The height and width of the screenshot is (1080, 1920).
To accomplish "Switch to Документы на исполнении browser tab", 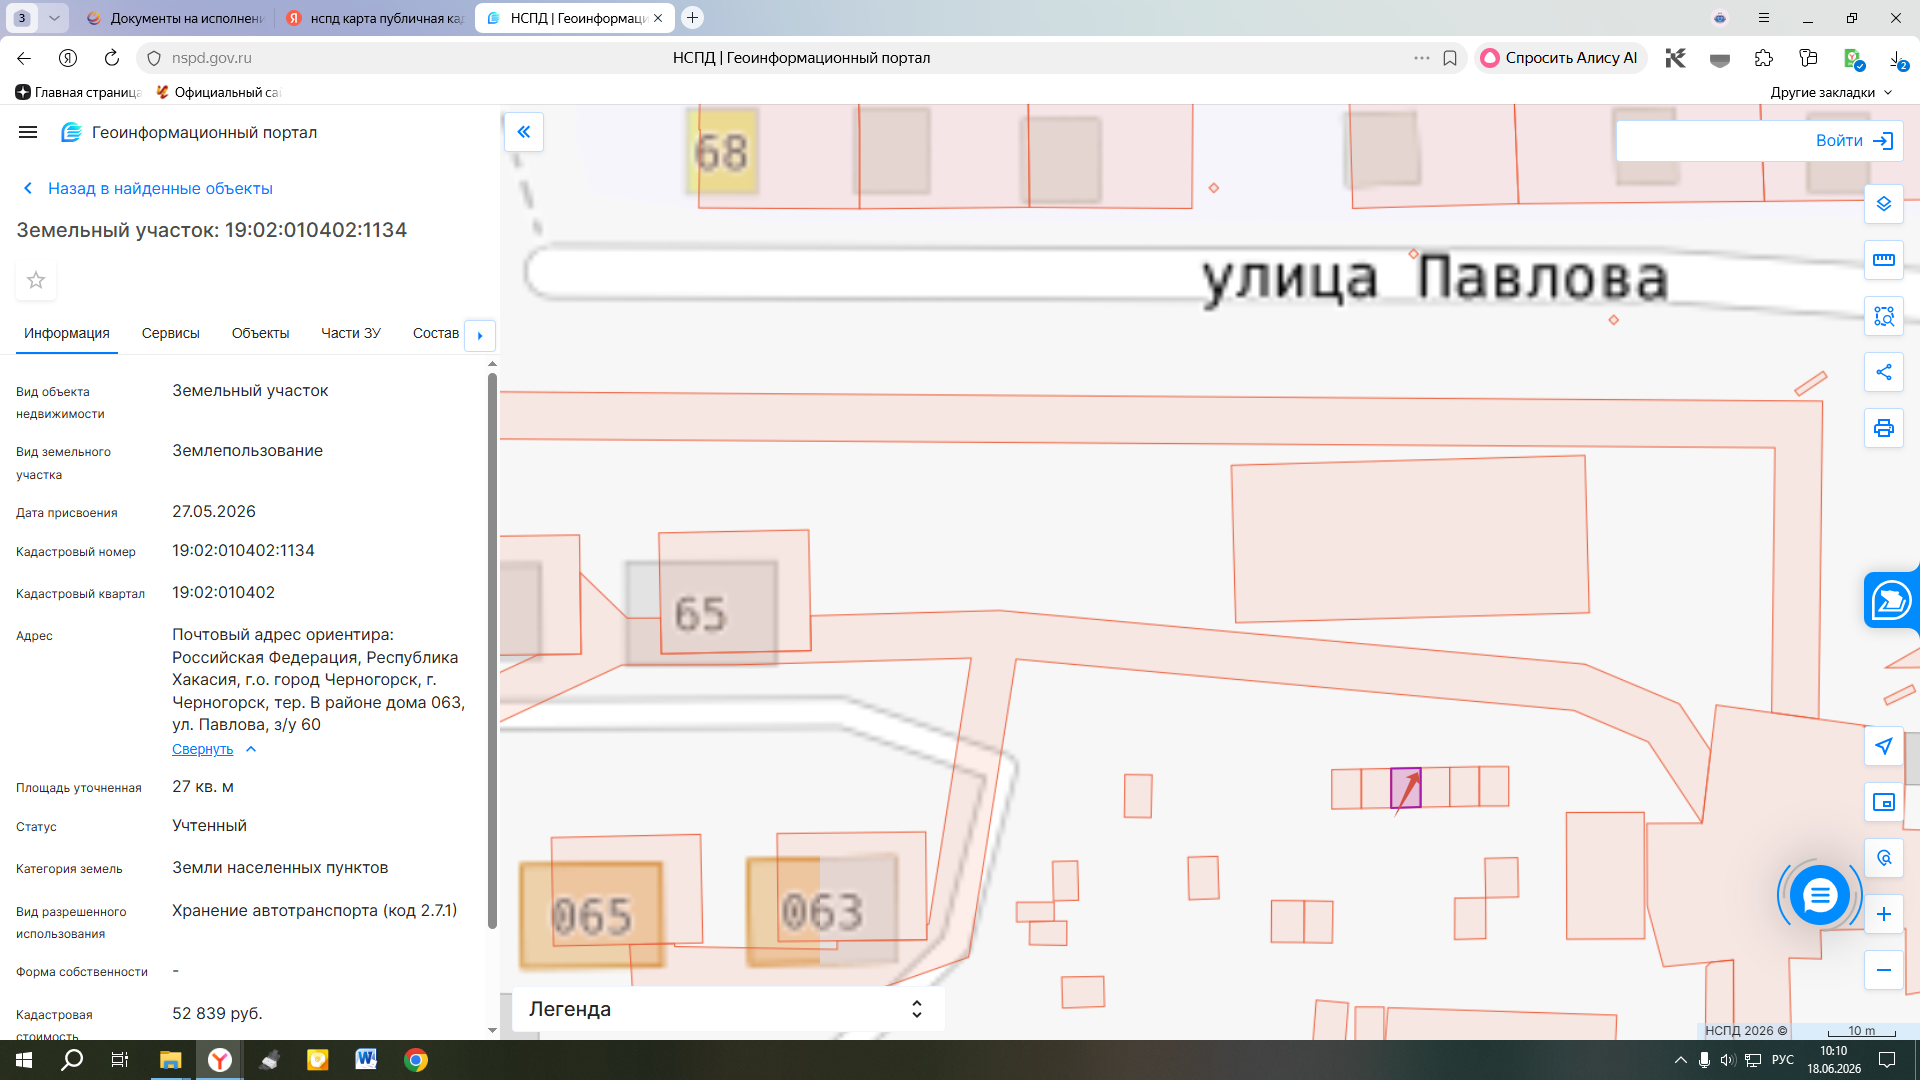I will (x=174, y=18).
